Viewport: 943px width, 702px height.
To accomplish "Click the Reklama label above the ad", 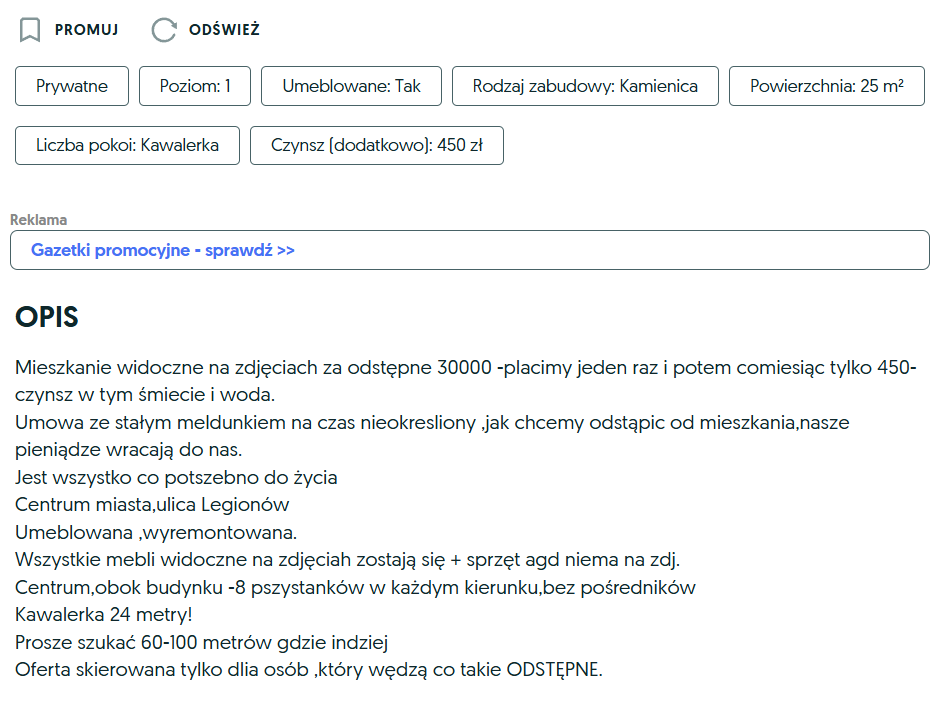I will pos(38,220).
